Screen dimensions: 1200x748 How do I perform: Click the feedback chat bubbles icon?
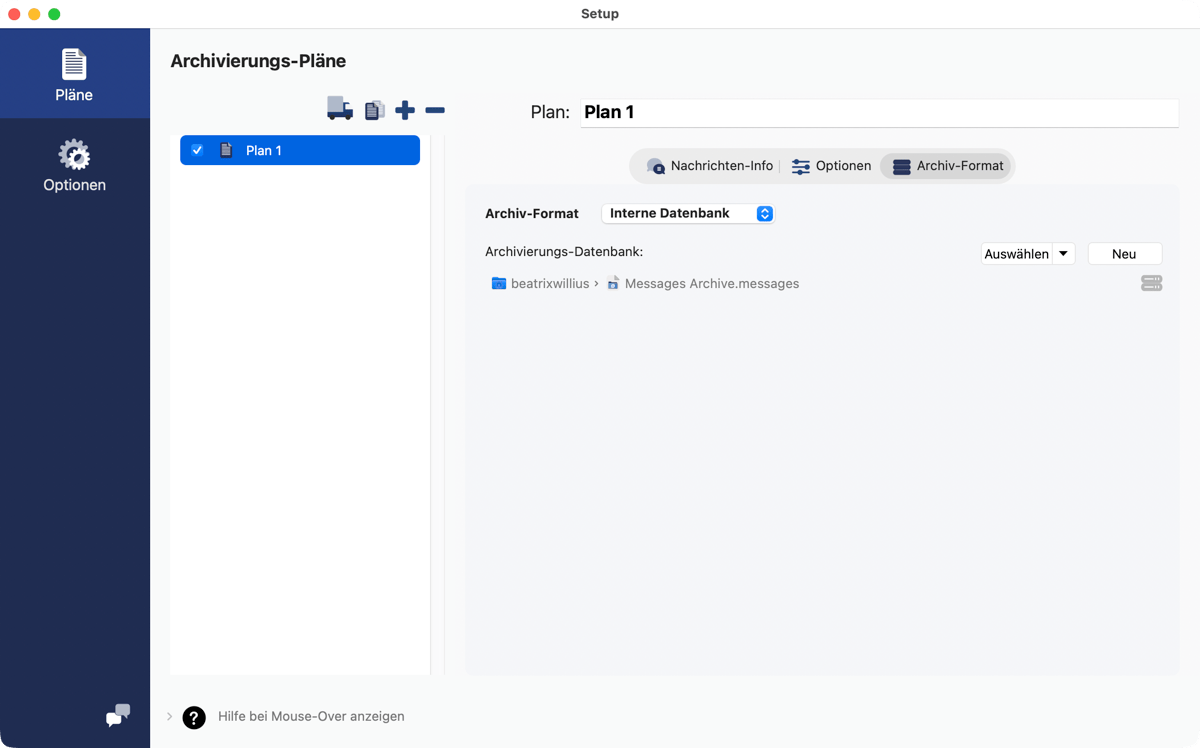click(118, 715)
